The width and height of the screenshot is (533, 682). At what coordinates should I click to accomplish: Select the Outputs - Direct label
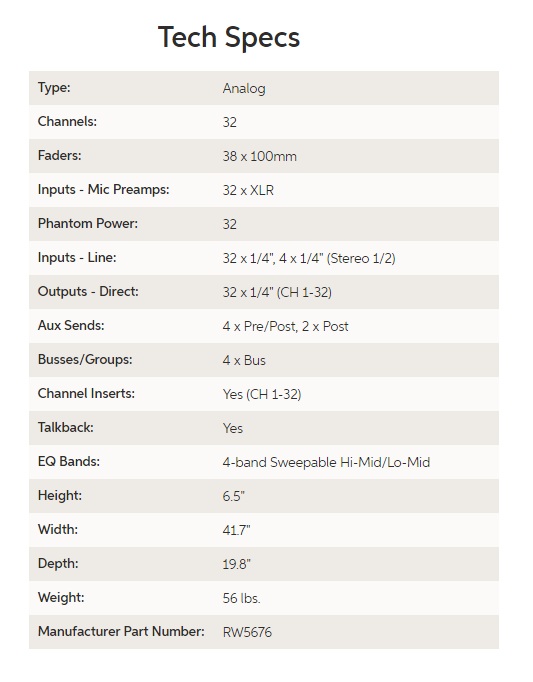click(88, 291)
